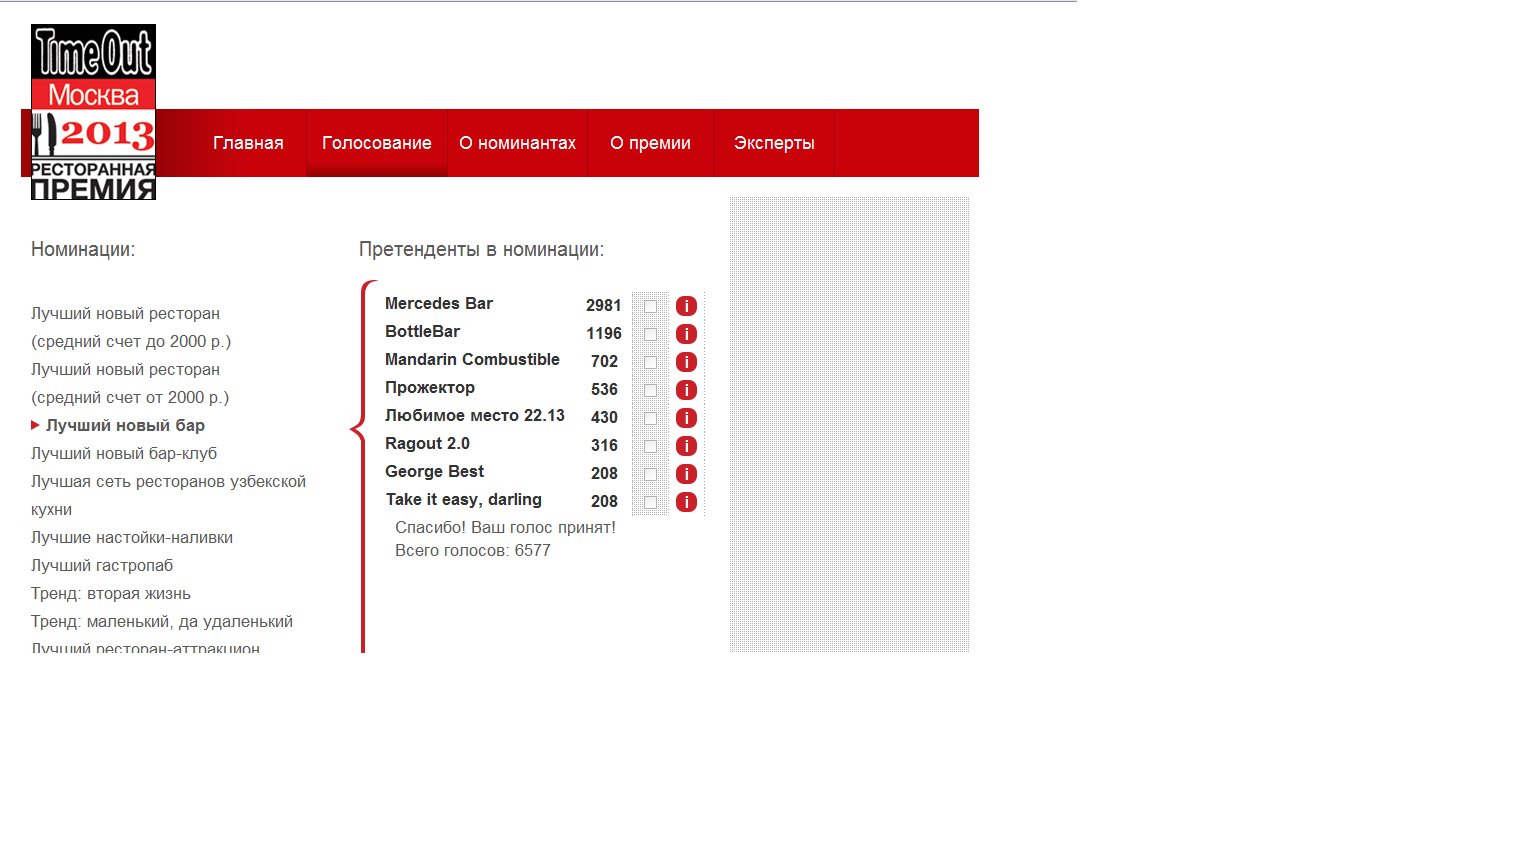
Task: Click the info icon beside Прожектор
Action: 686,390
